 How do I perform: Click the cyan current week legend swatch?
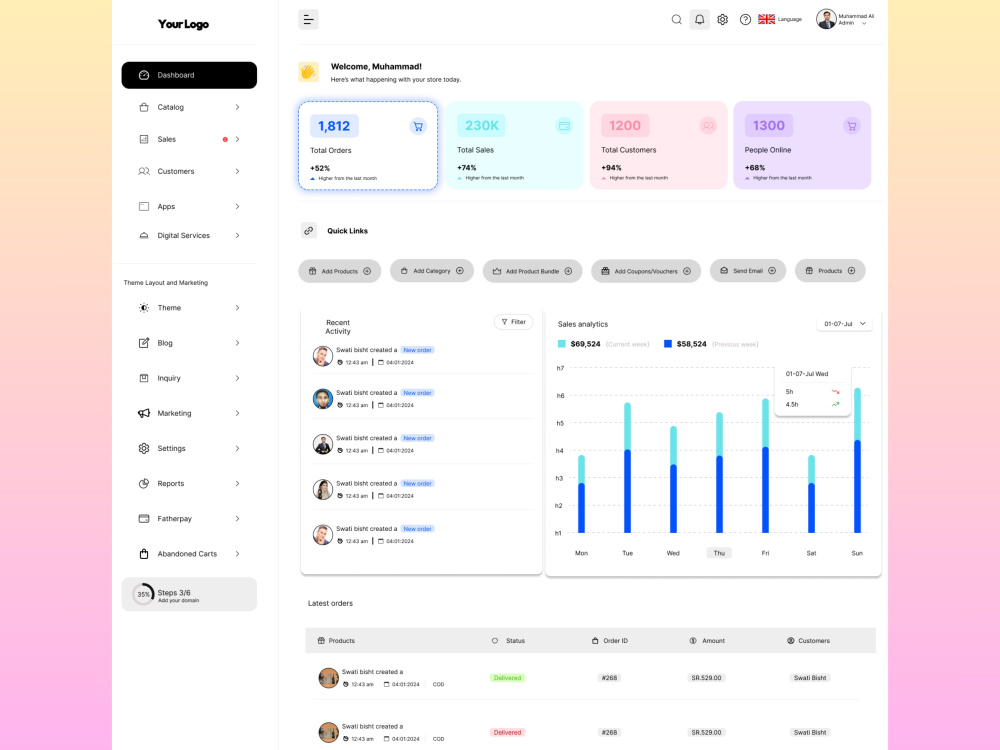click(x=562, y=344)
